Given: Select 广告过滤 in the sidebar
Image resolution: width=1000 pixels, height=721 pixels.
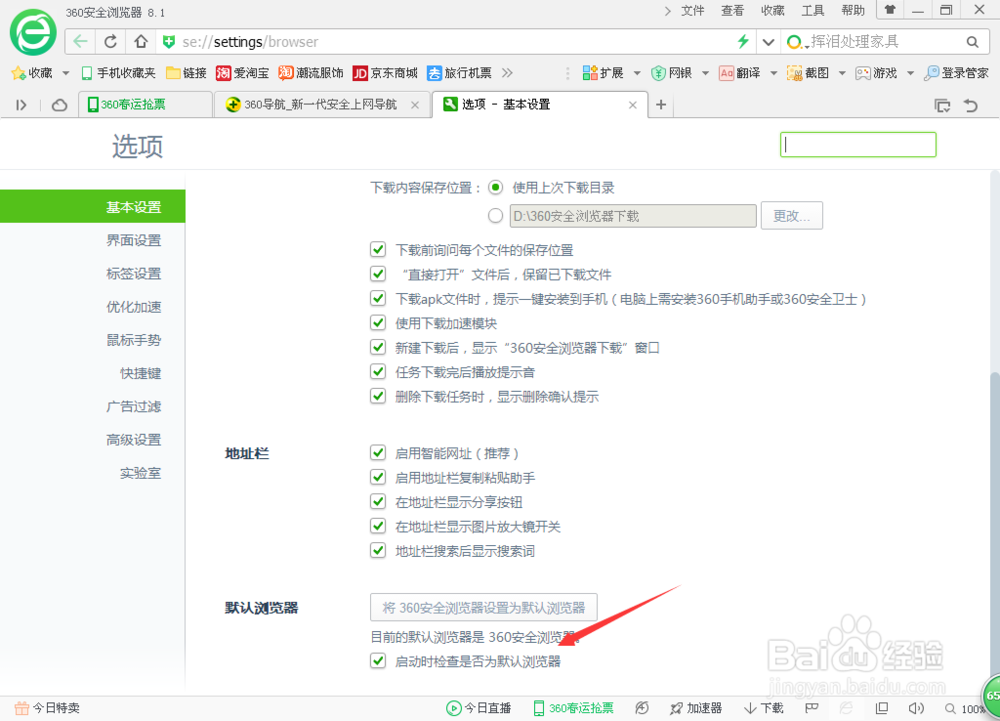Looking at the screenshot, I should pyautogui.click(x=133, y=406).
